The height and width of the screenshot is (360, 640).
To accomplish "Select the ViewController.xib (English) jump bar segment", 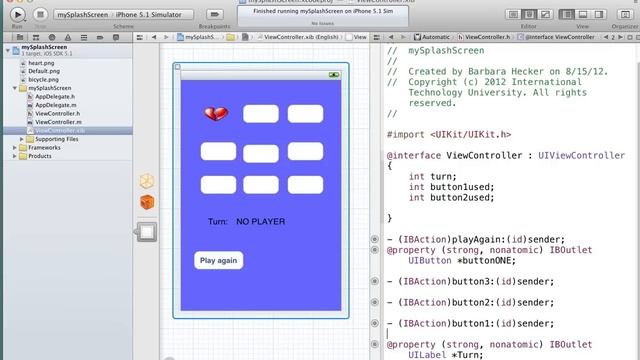I will coord(298,37).
